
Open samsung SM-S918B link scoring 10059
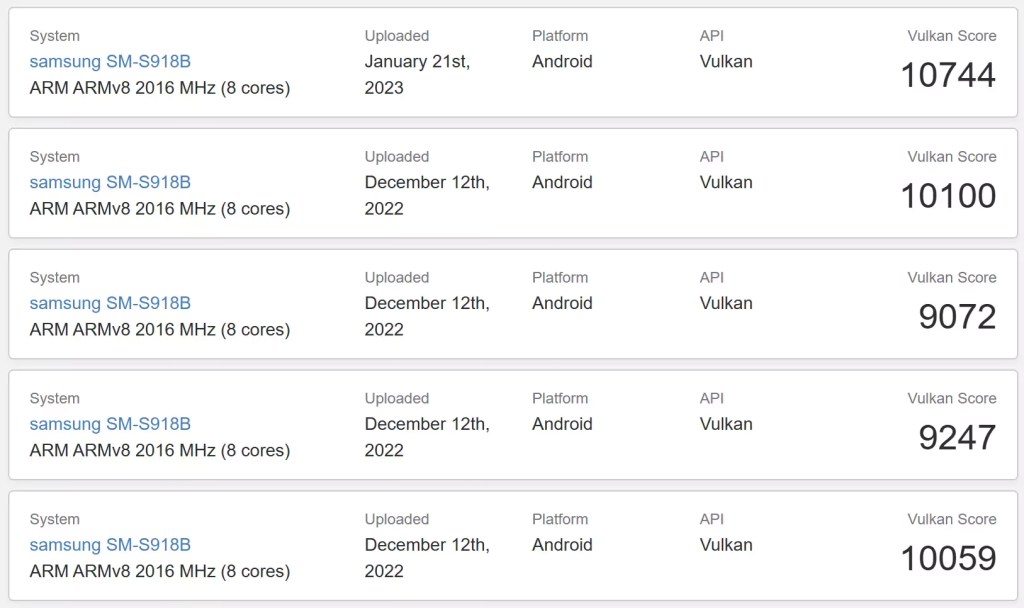tap(110, 545)
